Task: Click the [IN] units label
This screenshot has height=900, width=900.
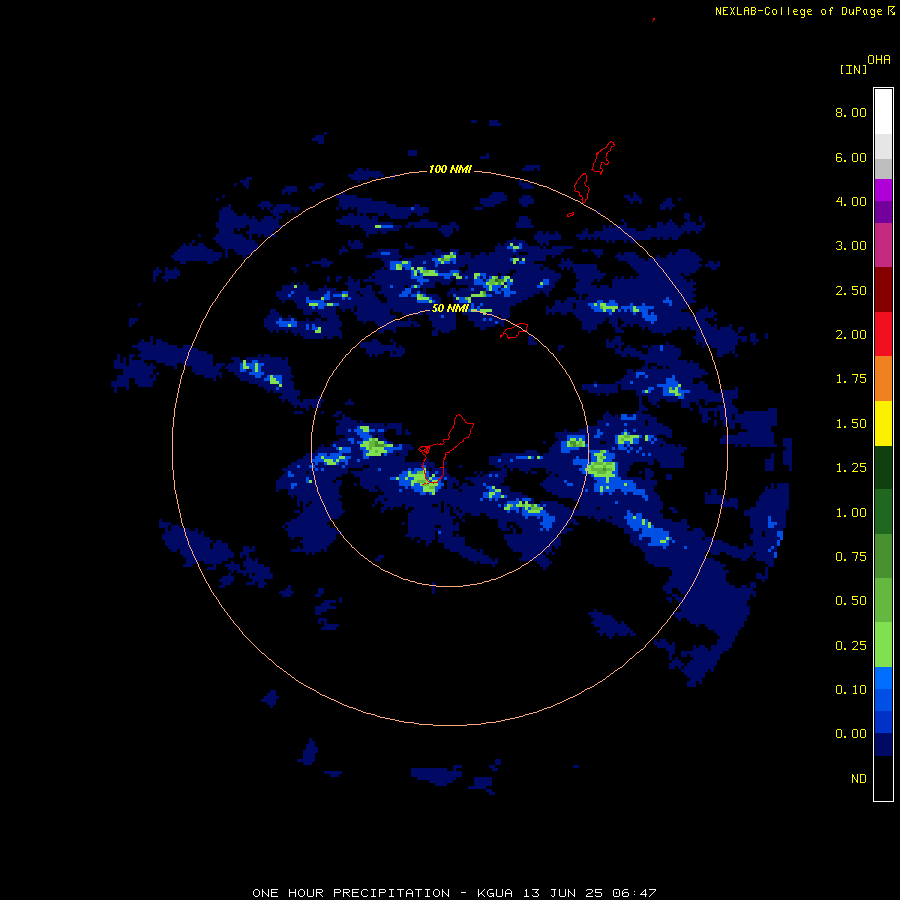Action: click(854, 69)
